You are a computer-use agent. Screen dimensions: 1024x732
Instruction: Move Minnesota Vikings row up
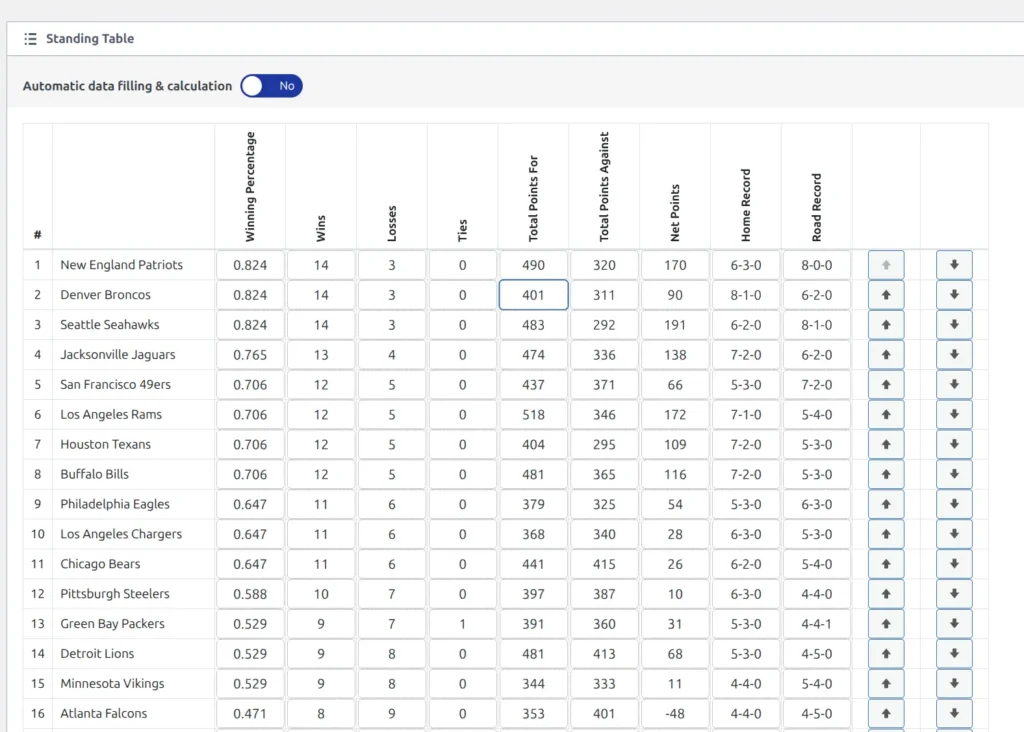coord(886,684)
